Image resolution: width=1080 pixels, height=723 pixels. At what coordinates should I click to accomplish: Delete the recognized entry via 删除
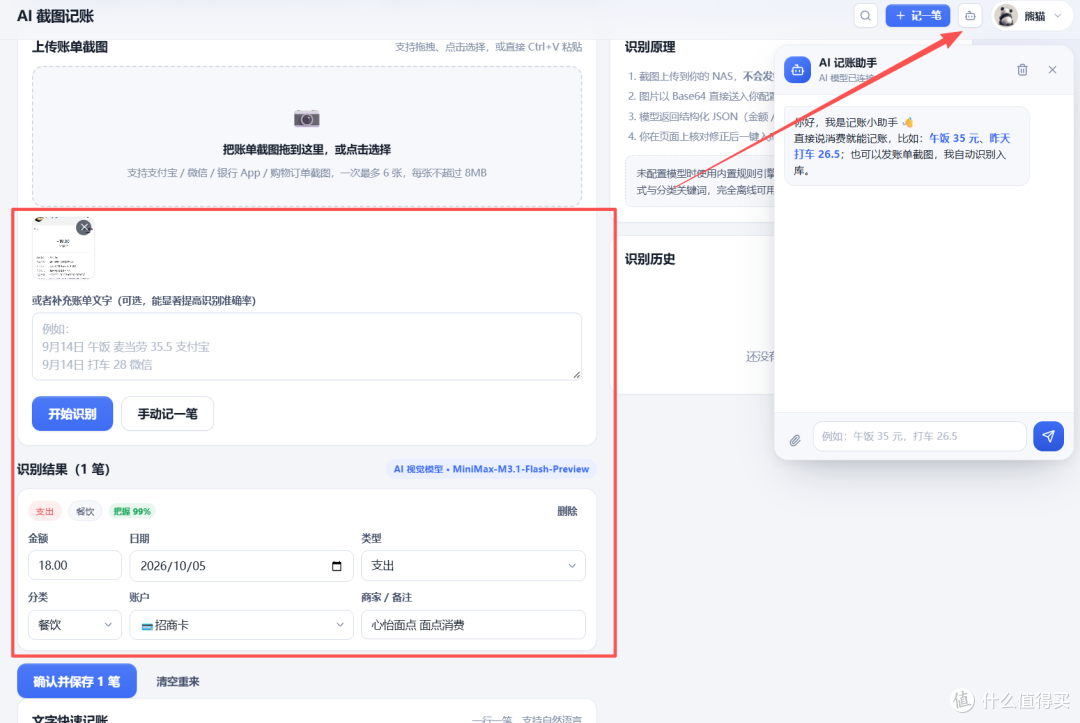point(567,511)
